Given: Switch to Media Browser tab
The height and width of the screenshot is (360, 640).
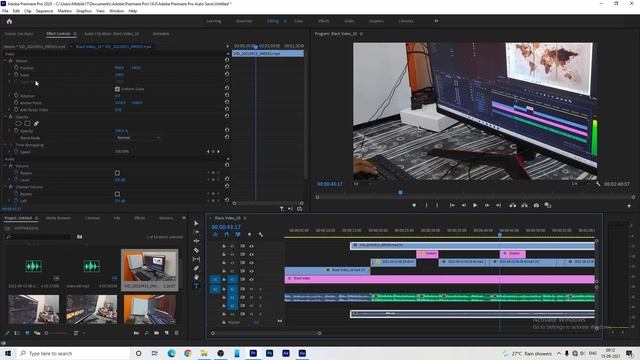Looking at the screenshot, I should (58, 218).
